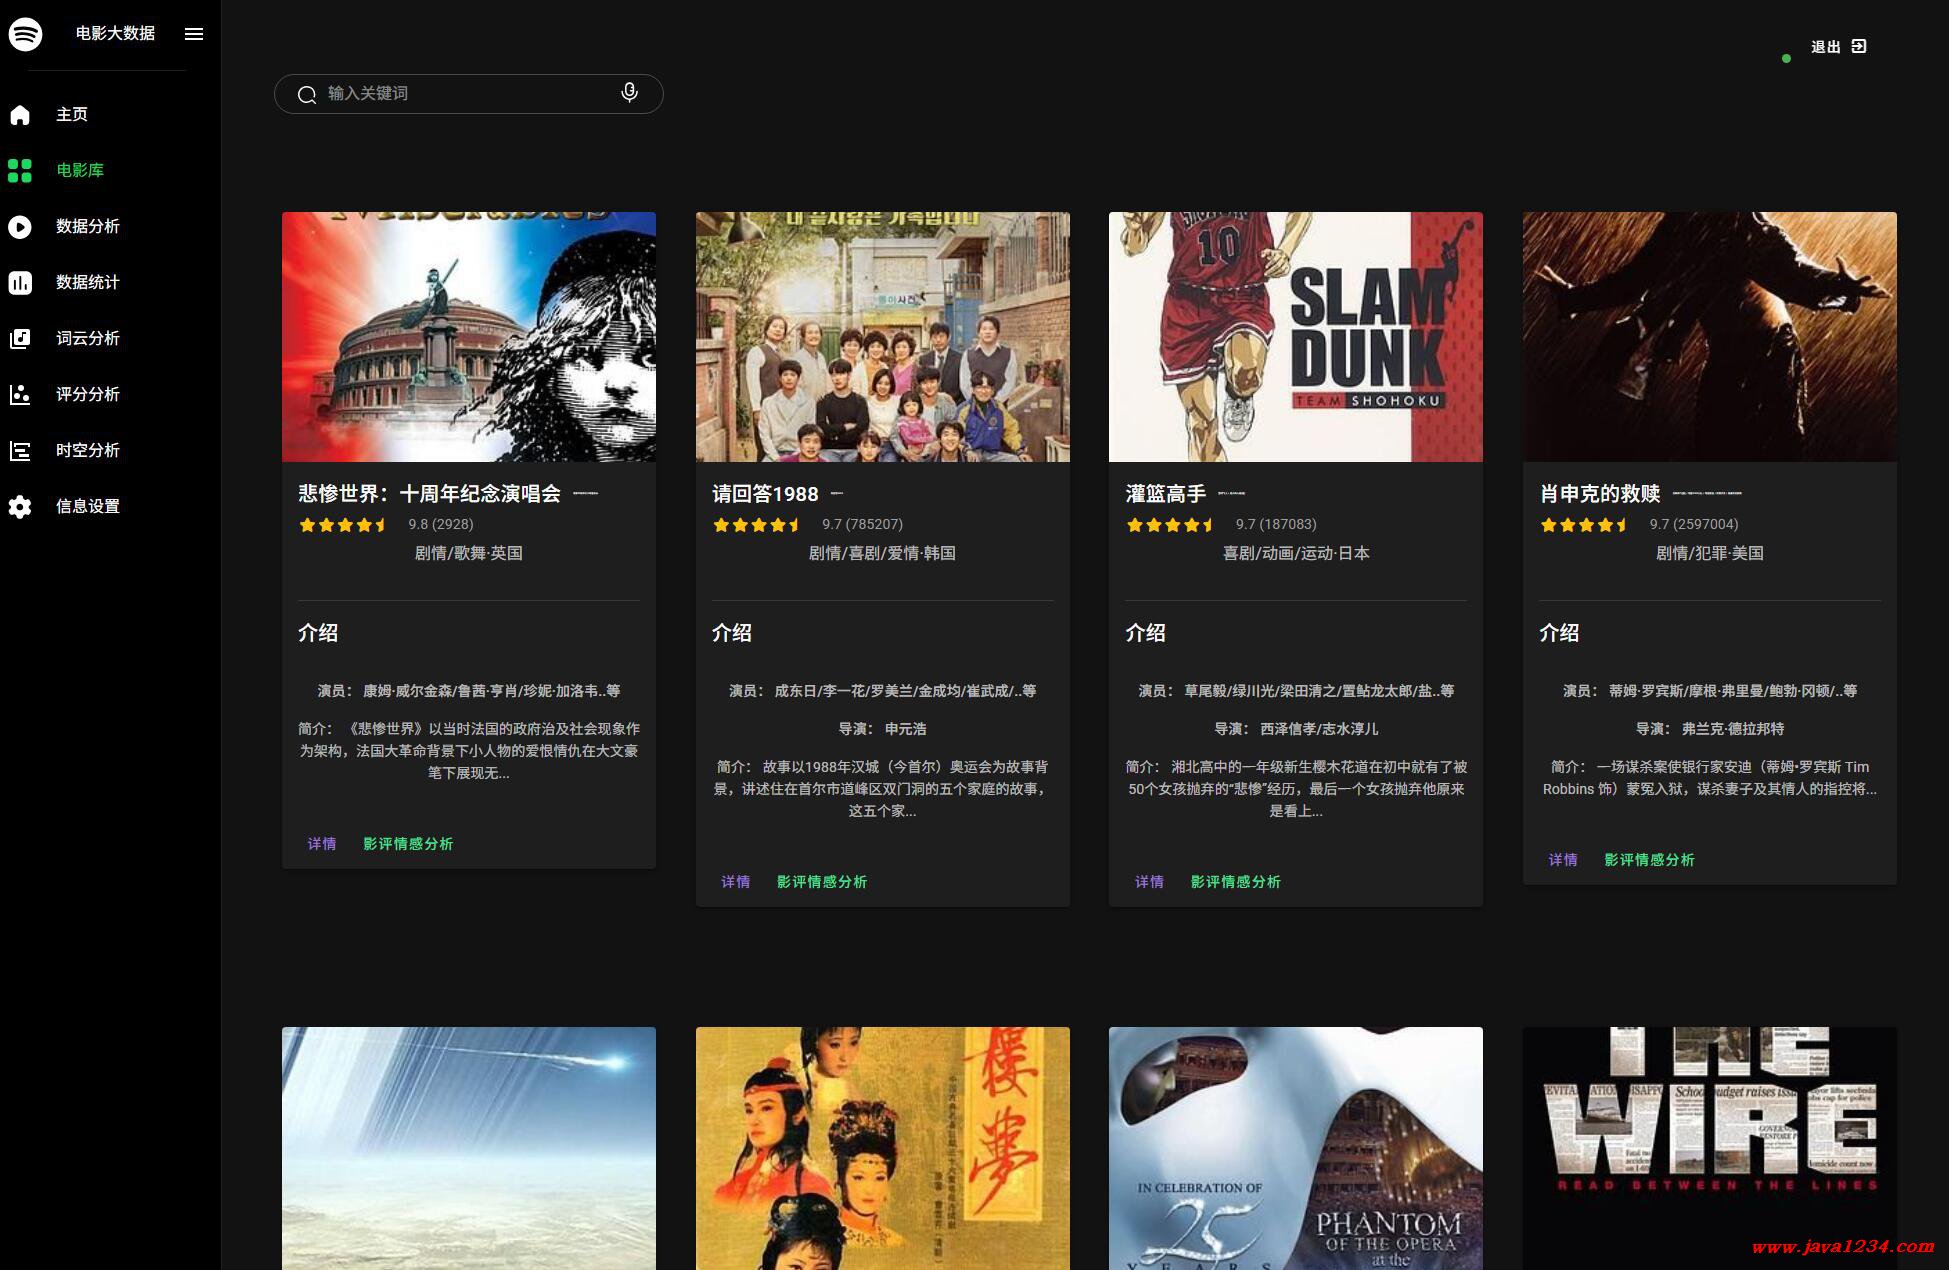This screenshot has width=1949, height=1270.
Task: Click the microphone icon in search box
Action: click(x=629, y=93)
